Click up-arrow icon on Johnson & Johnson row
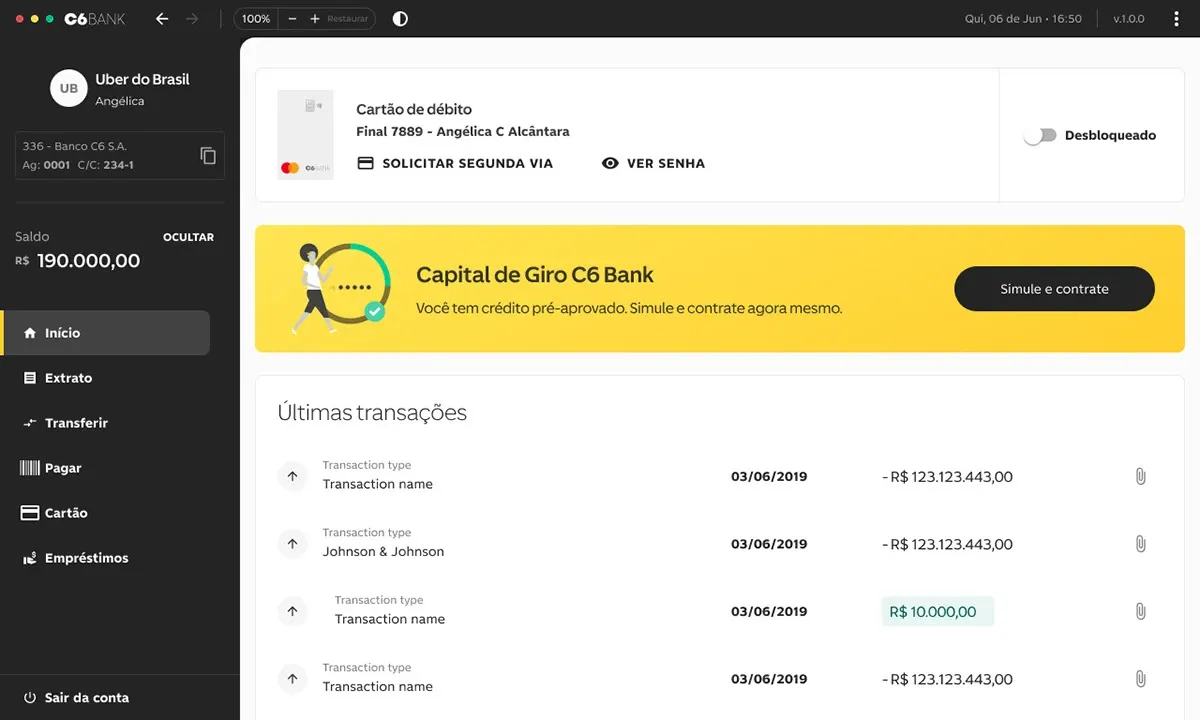Image resolution: width=1200 pixels, height=720 pixels. coord(292,544)
